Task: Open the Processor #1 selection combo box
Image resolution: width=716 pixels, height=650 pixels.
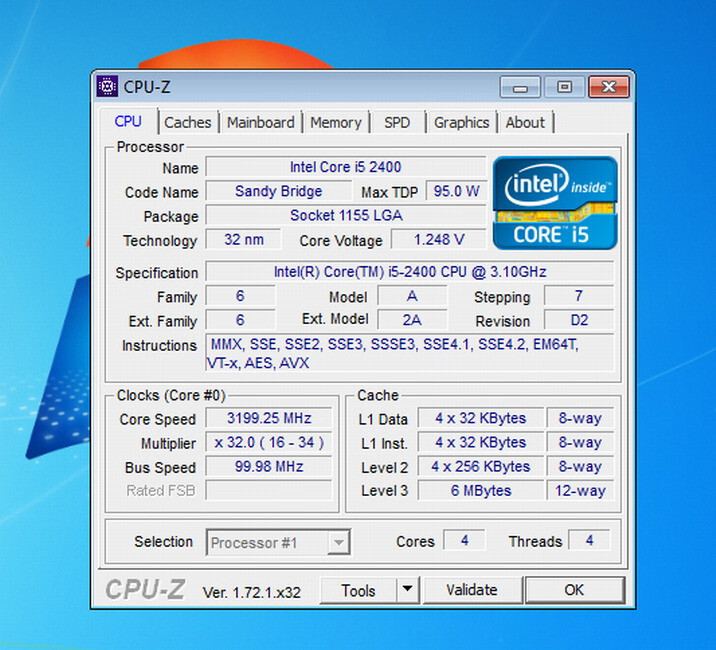Action: pyautogui.click(x=278, y=542)
